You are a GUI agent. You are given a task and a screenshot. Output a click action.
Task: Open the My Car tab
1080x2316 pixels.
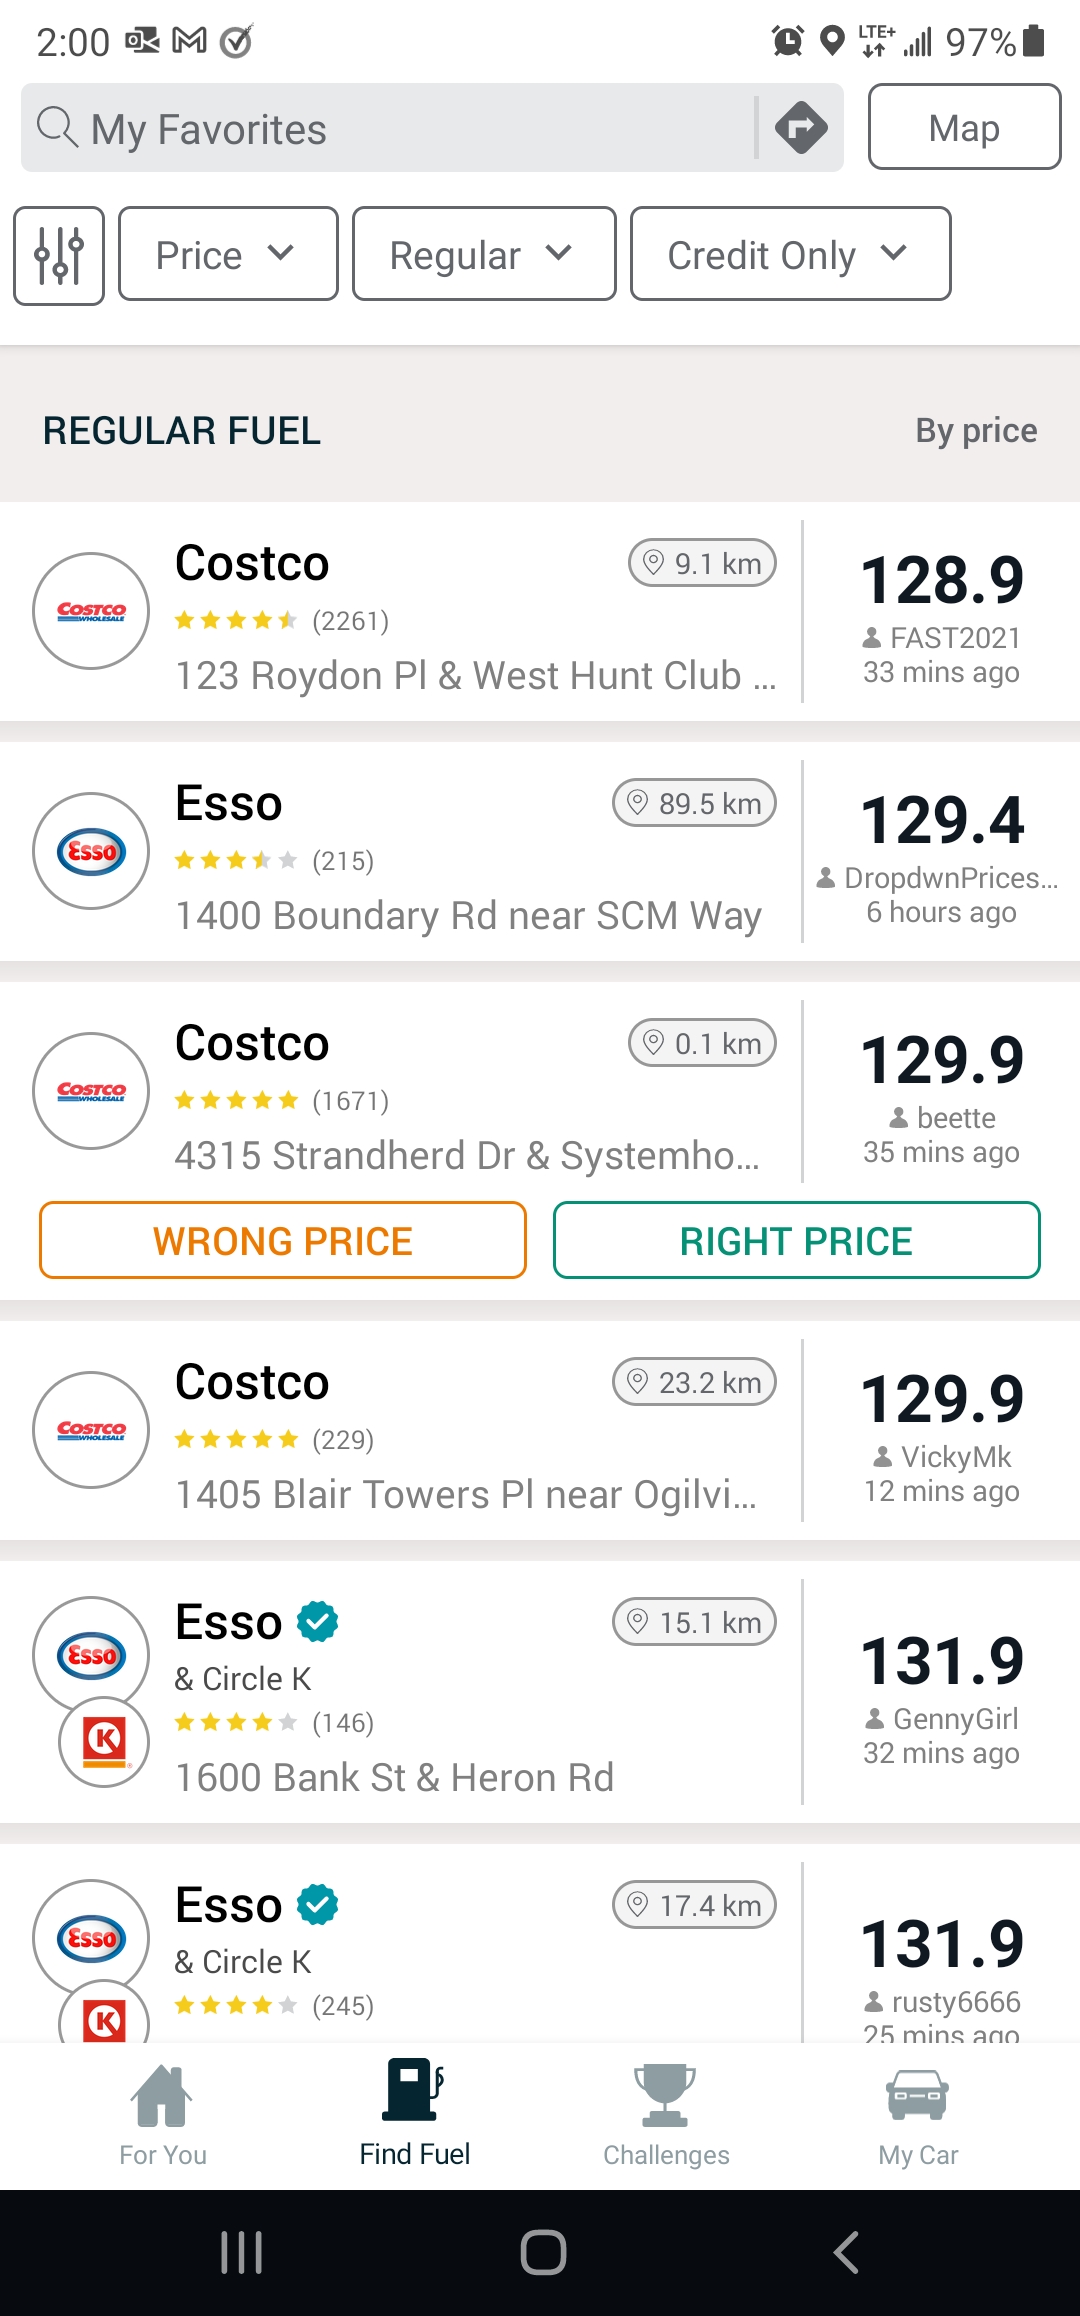(x=918, y=2114)
